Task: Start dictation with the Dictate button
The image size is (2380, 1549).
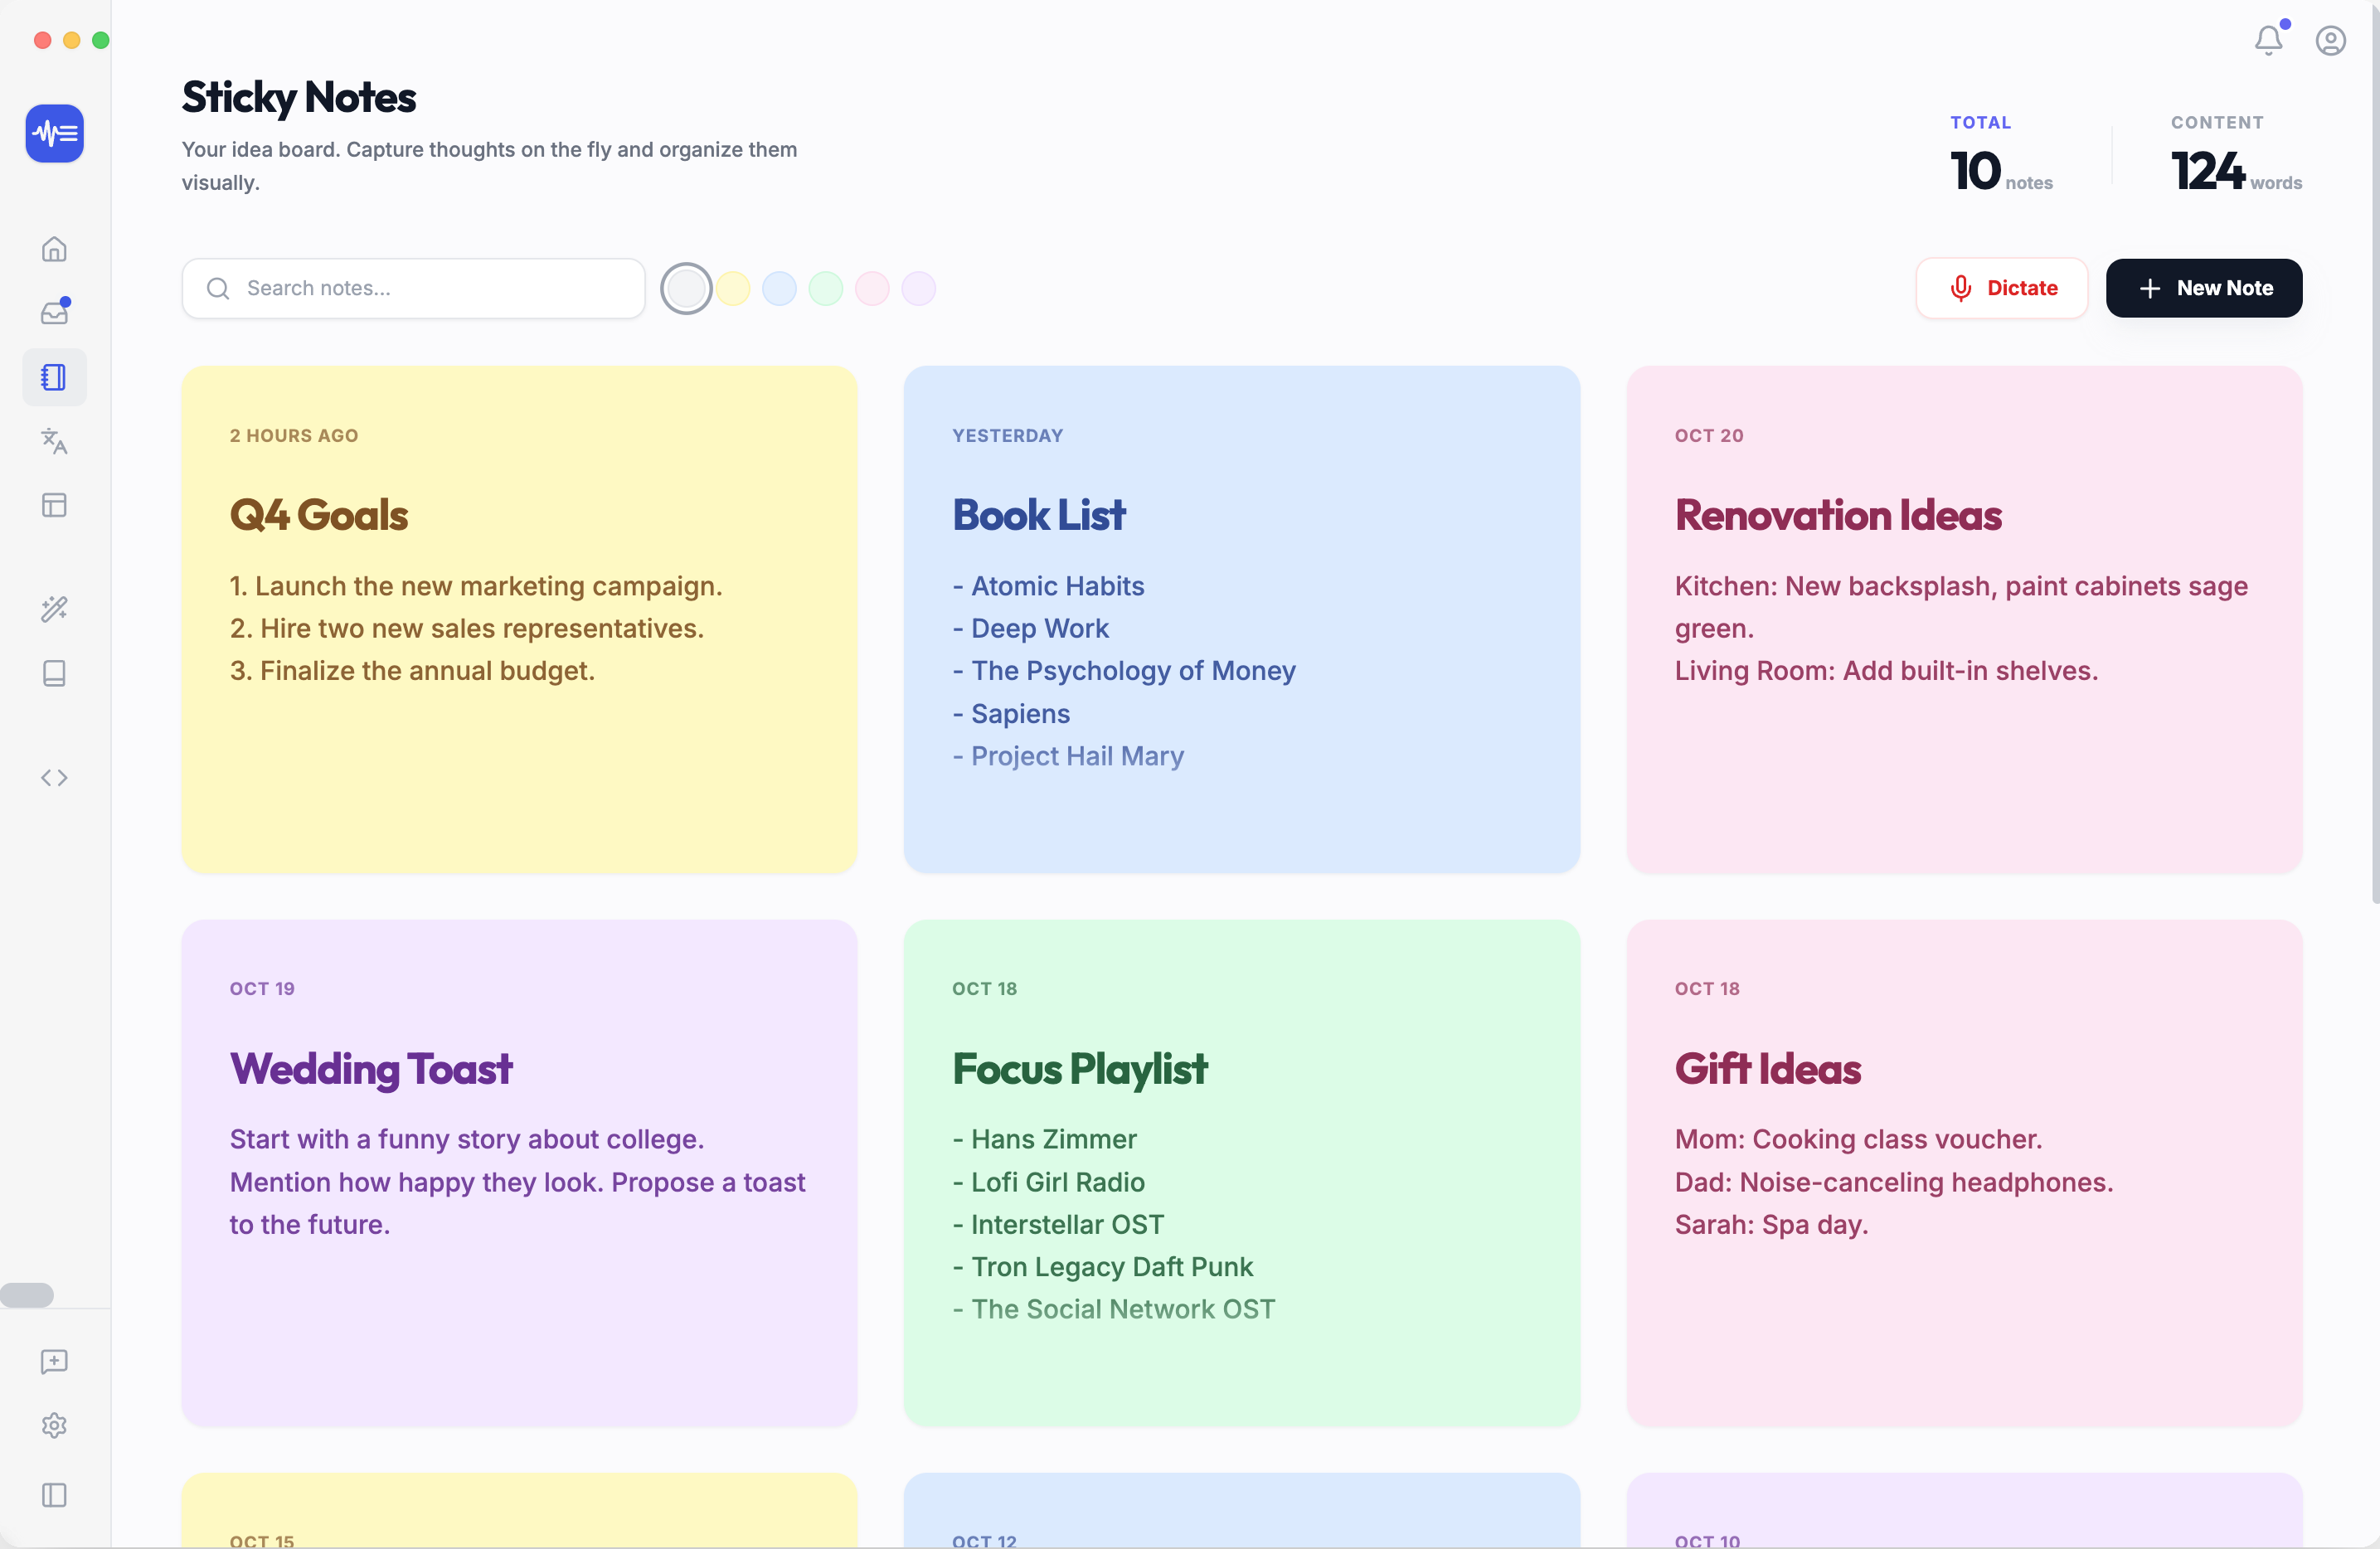Action: pos(2001,288)
